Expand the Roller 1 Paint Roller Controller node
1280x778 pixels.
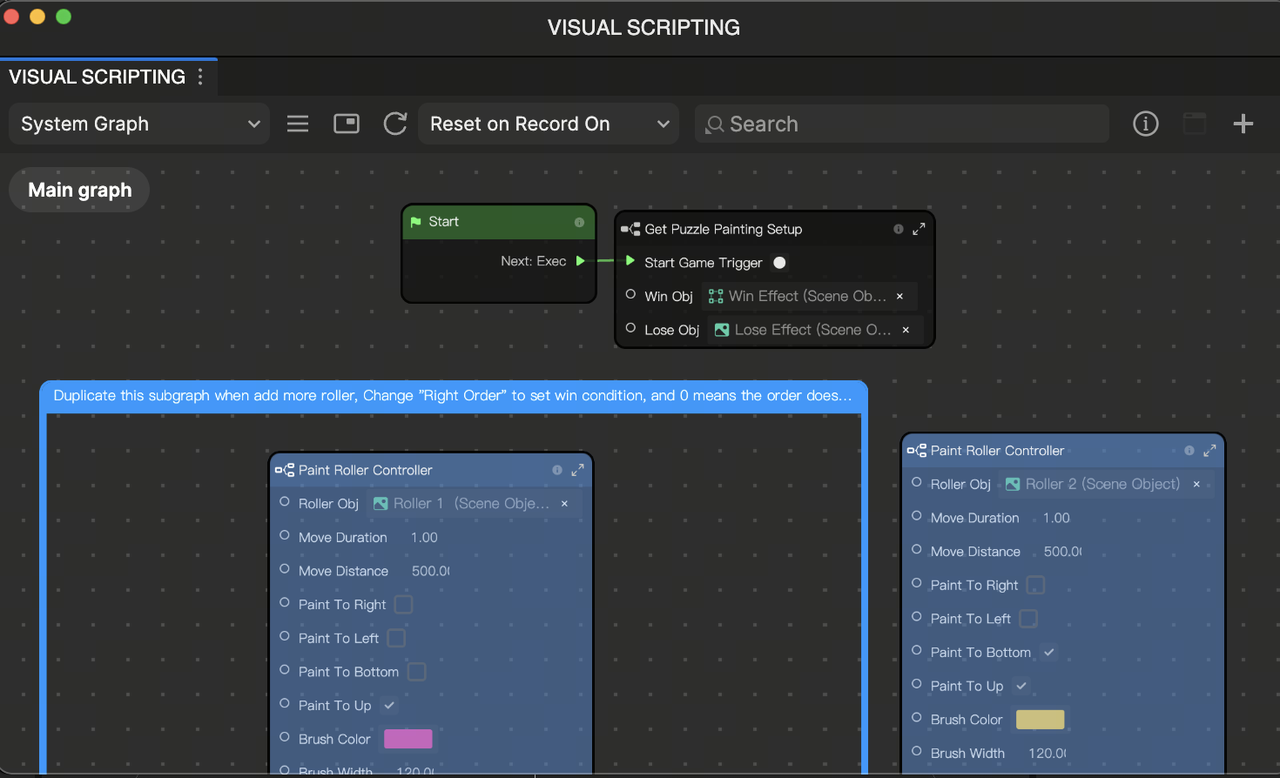pos(578,470)
